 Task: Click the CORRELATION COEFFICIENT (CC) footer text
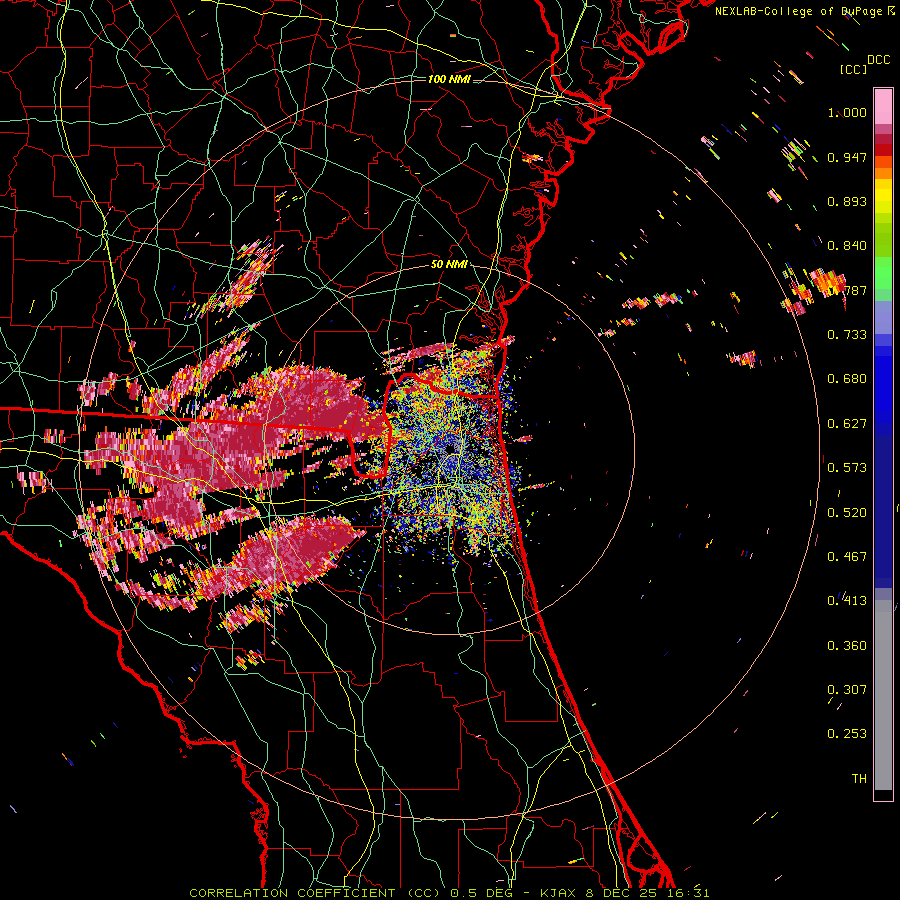point(315,893)
